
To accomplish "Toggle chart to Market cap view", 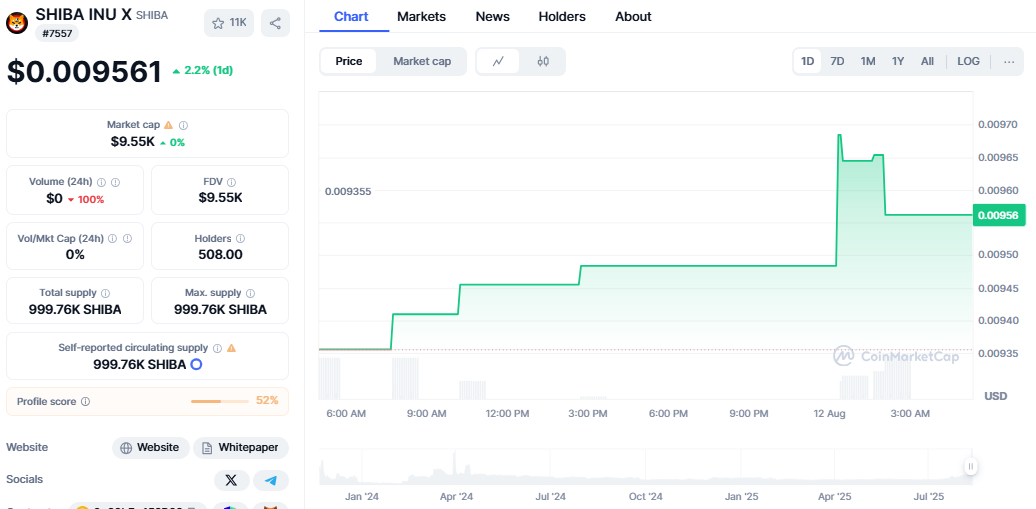I will click(x=422, y=61).
